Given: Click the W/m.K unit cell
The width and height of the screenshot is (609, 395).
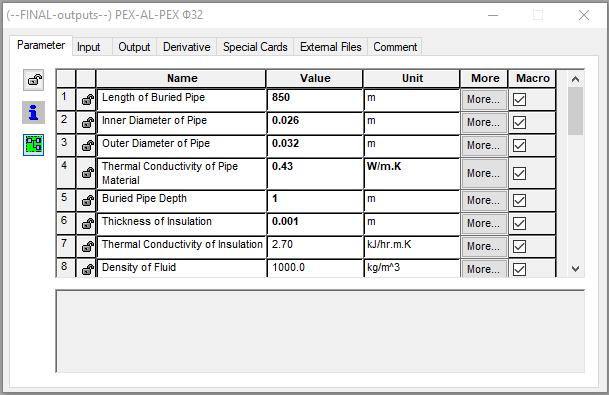Looking at the screenshot, I should coord(412,173).
